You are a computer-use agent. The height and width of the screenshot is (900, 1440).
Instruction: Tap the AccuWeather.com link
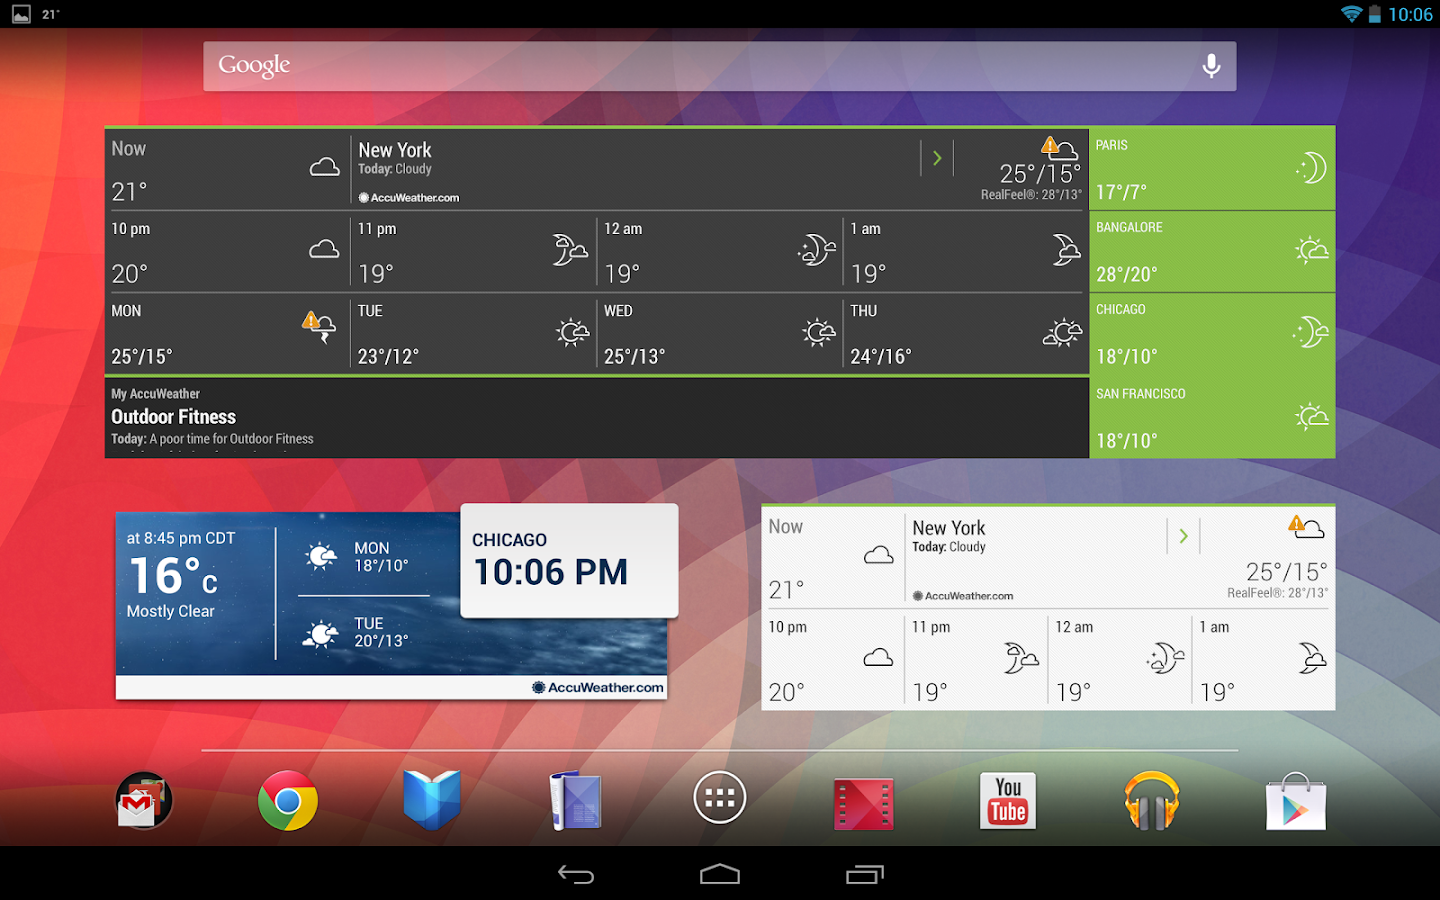tap(408, 197)
